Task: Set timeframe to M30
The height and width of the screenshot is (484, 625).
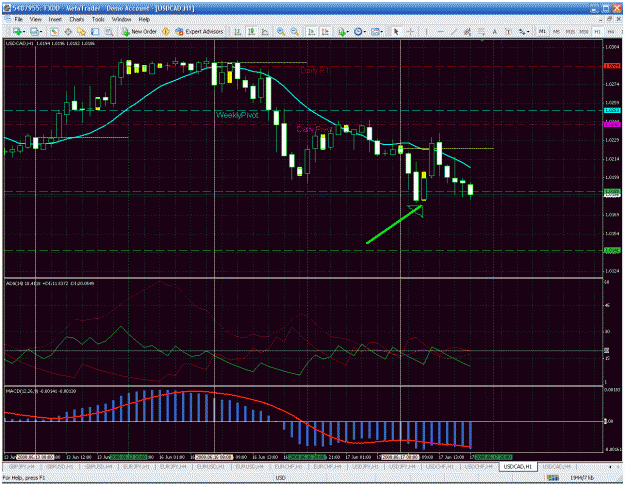Action: (584, 31)
